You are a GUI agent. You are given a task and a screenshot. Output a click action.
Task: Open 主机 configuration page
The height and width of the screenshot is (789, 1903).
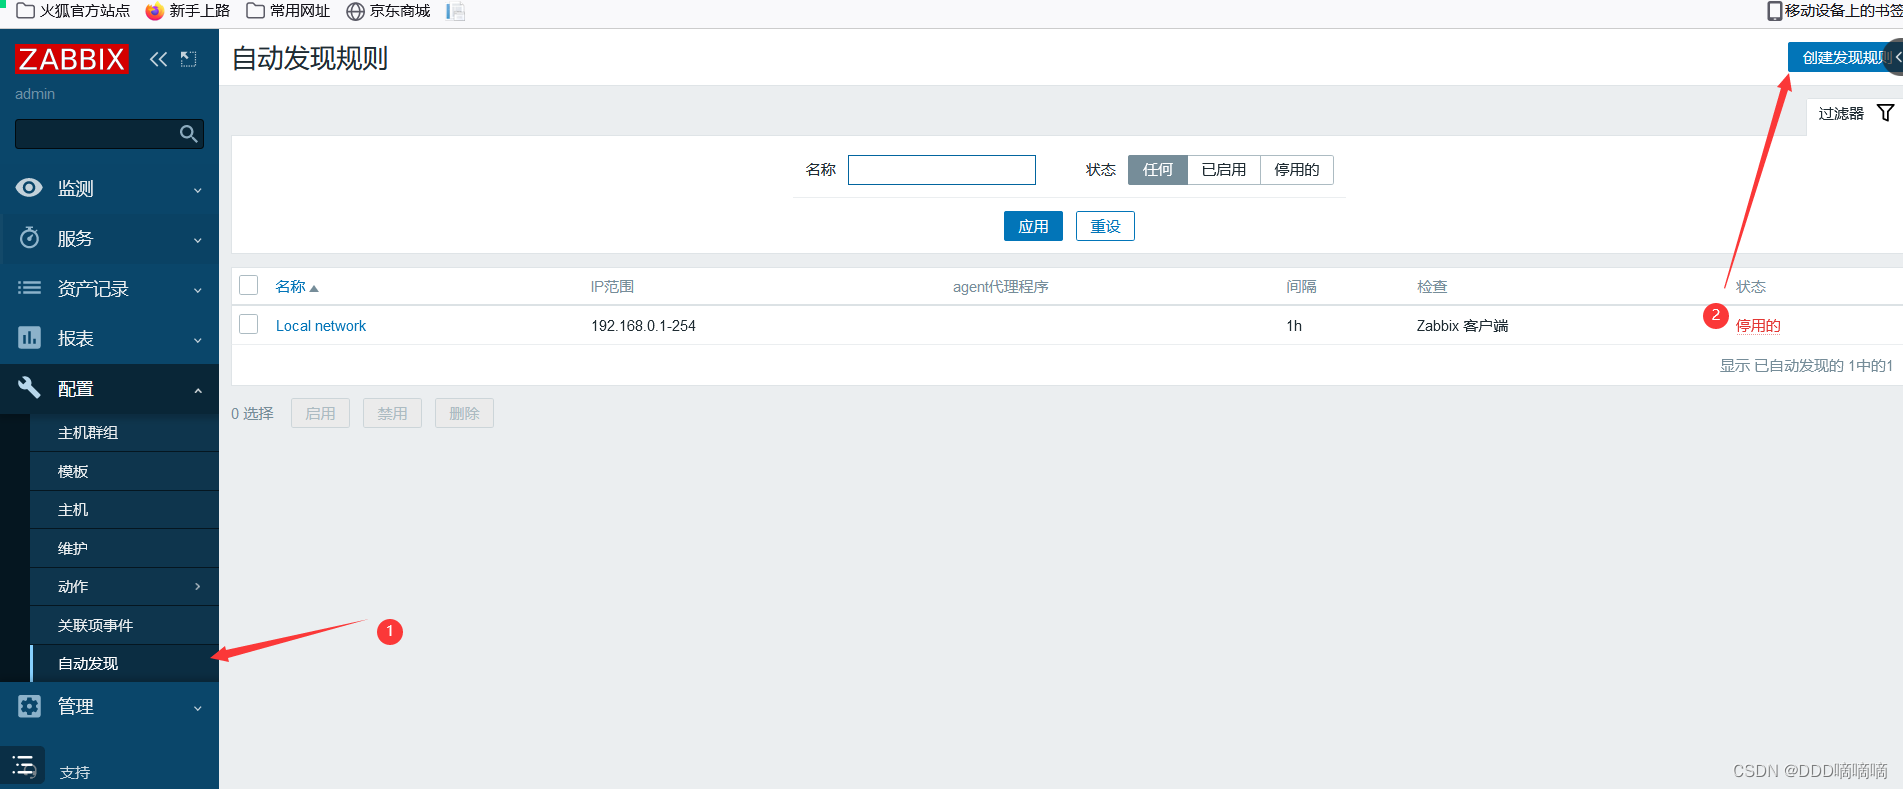coord(124,510)
